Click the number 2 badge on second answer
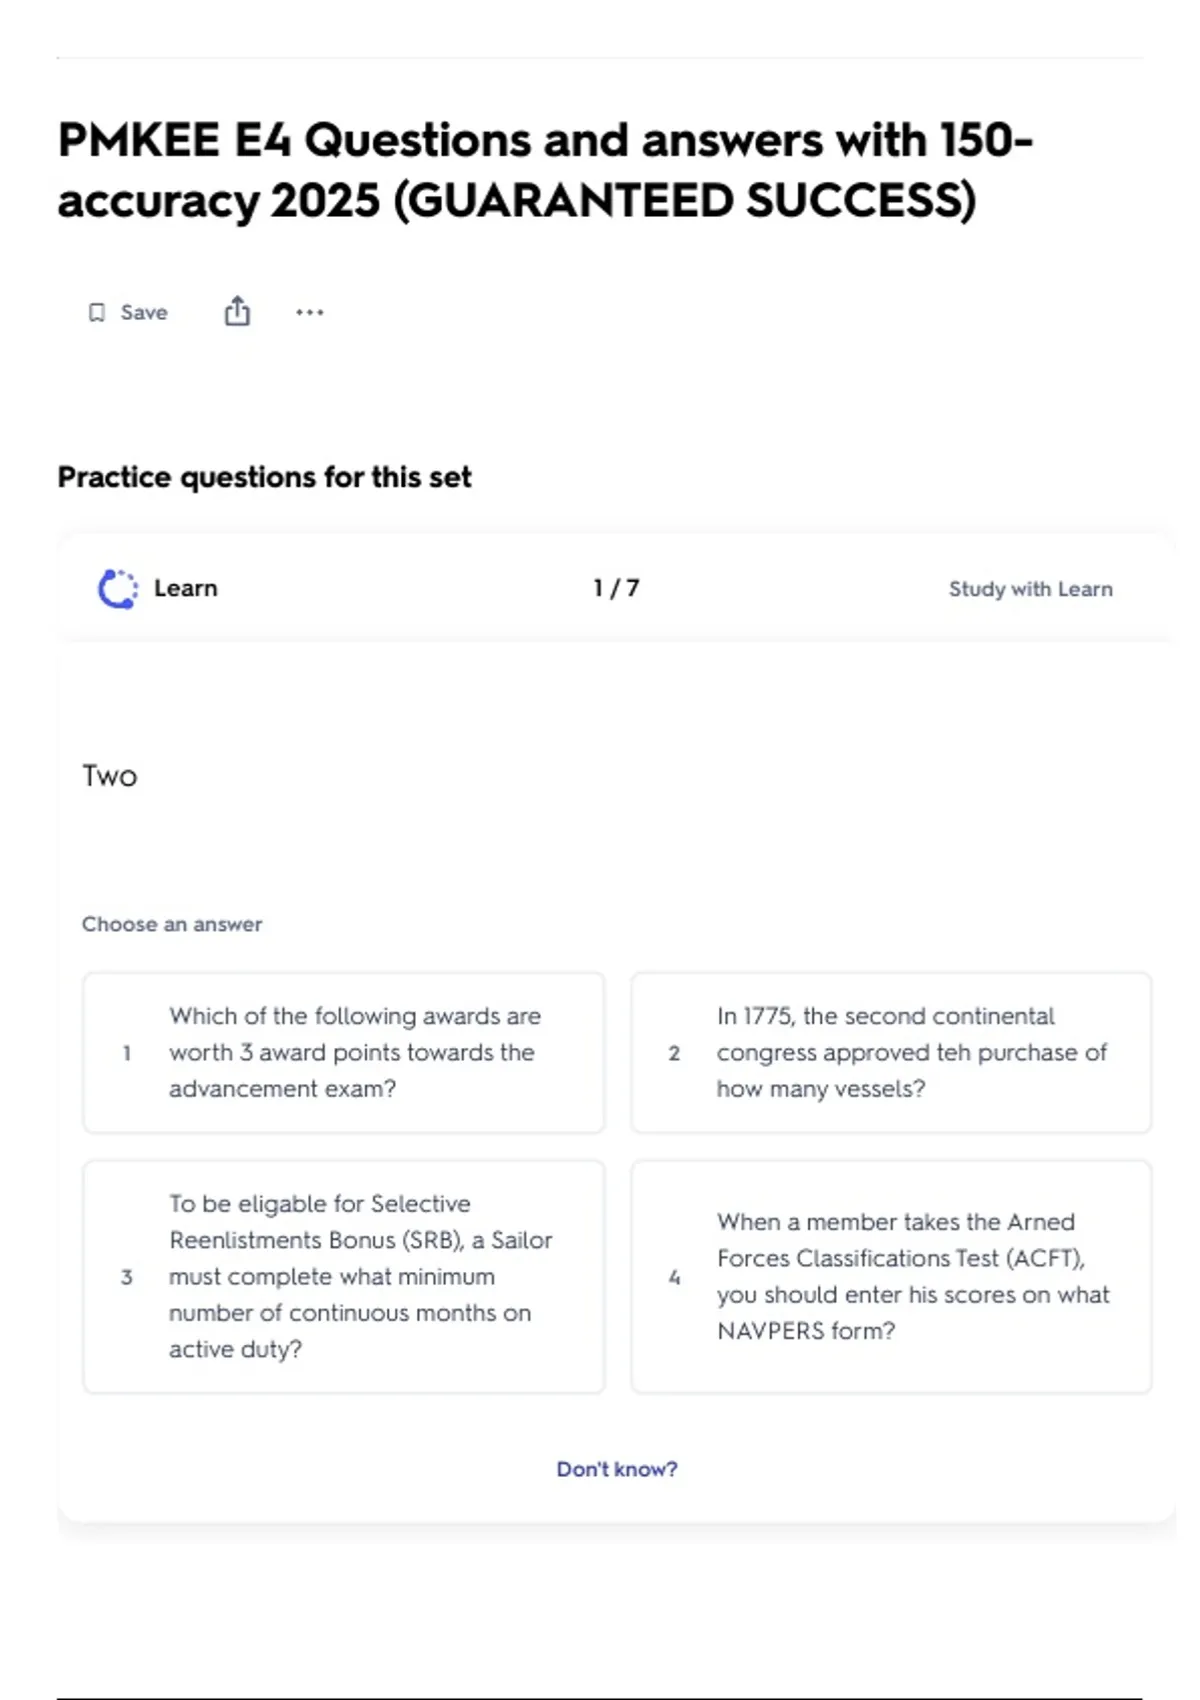The image size is (1200, 1700). (674, 1053)
